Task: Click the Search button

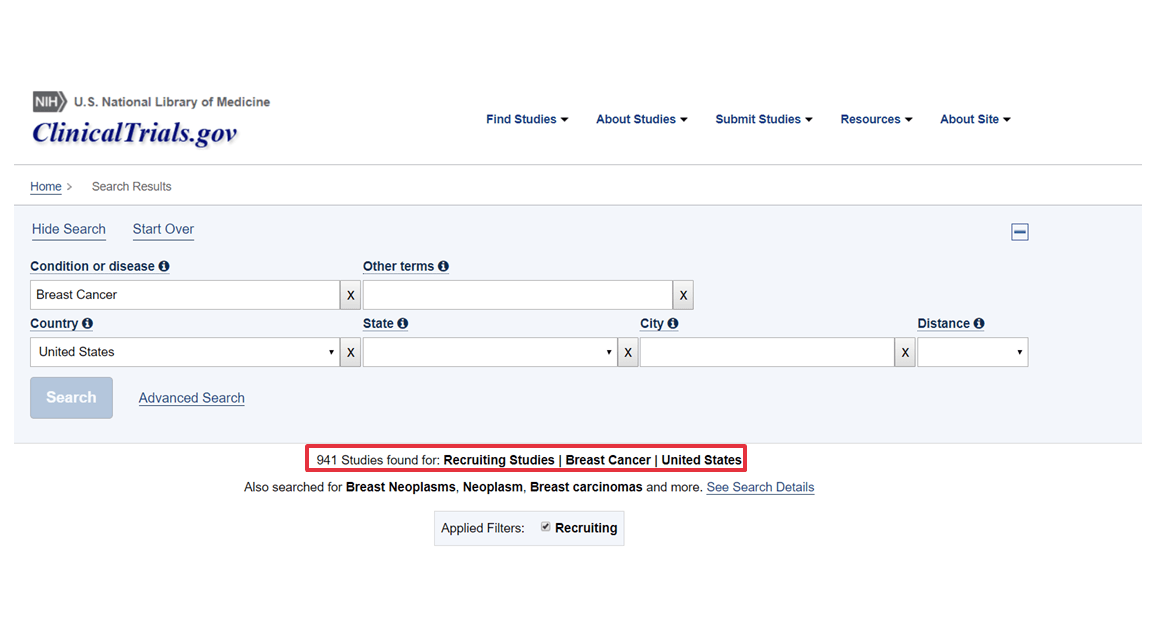Action: [x=71, y=398]
